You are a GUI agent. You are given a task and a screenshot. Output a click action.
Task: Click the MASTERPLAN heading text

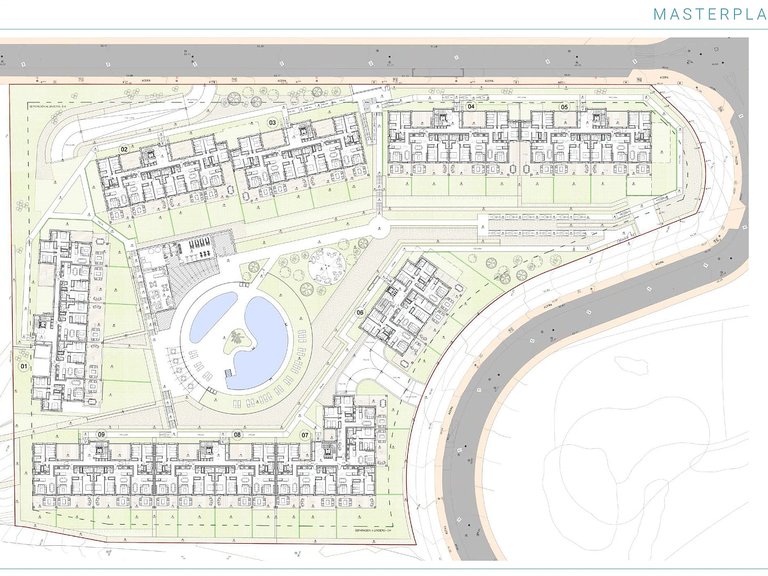tap(710, 14)
